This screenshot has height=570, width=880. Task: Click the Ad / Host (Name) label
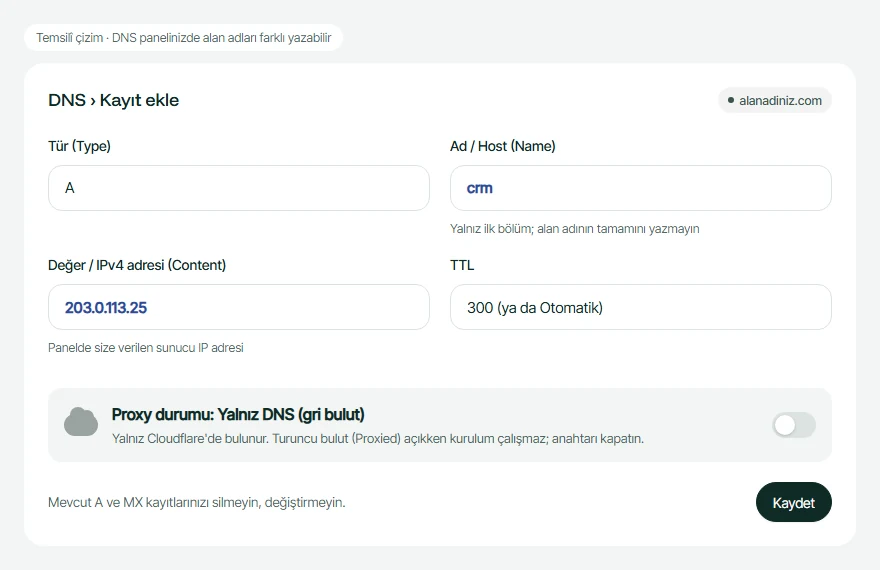pyautogui.click(x=503, y=146)
